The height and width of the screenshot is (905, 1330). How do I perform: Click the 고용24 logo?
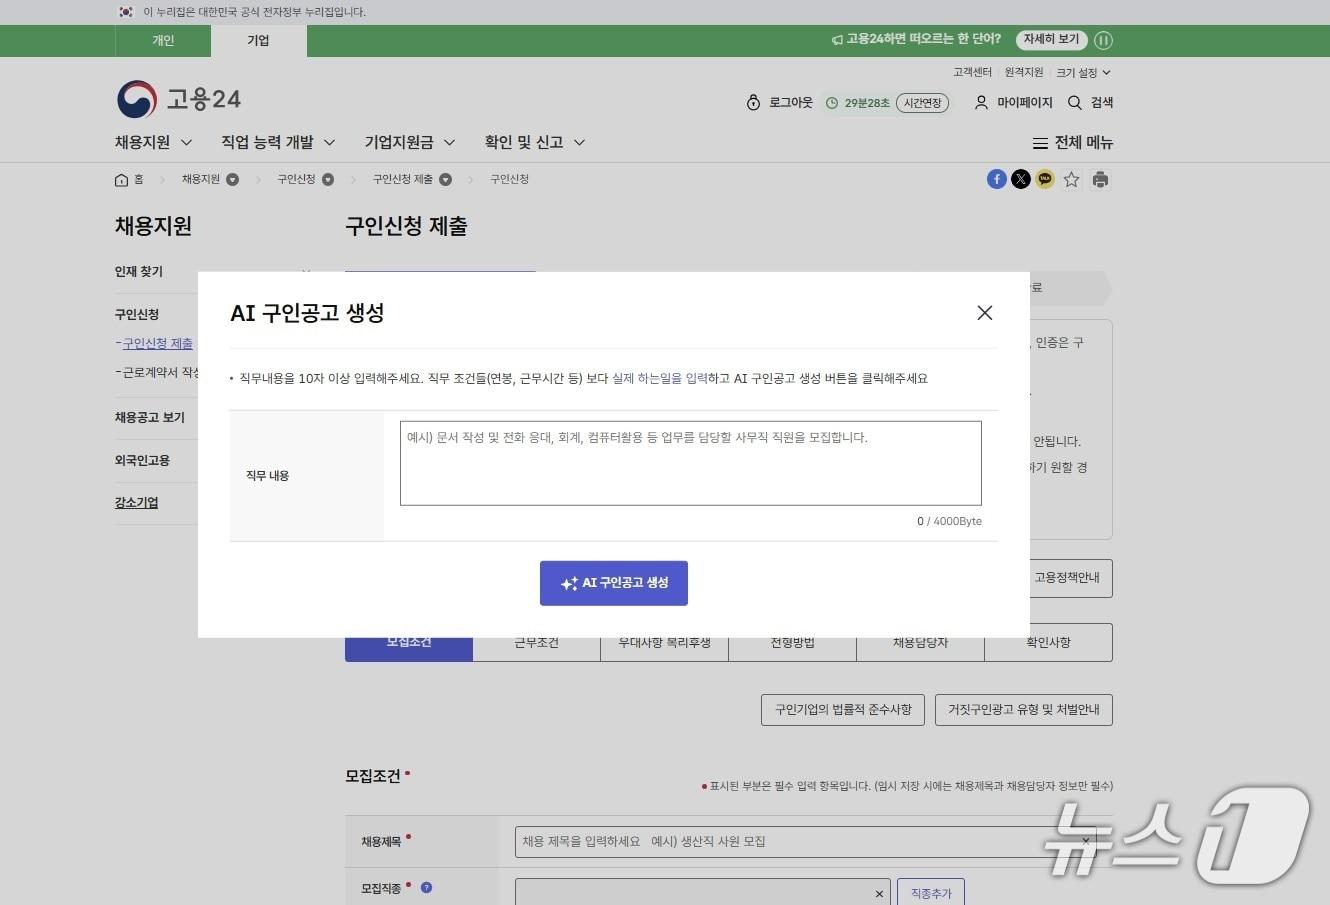pos(177,98)
